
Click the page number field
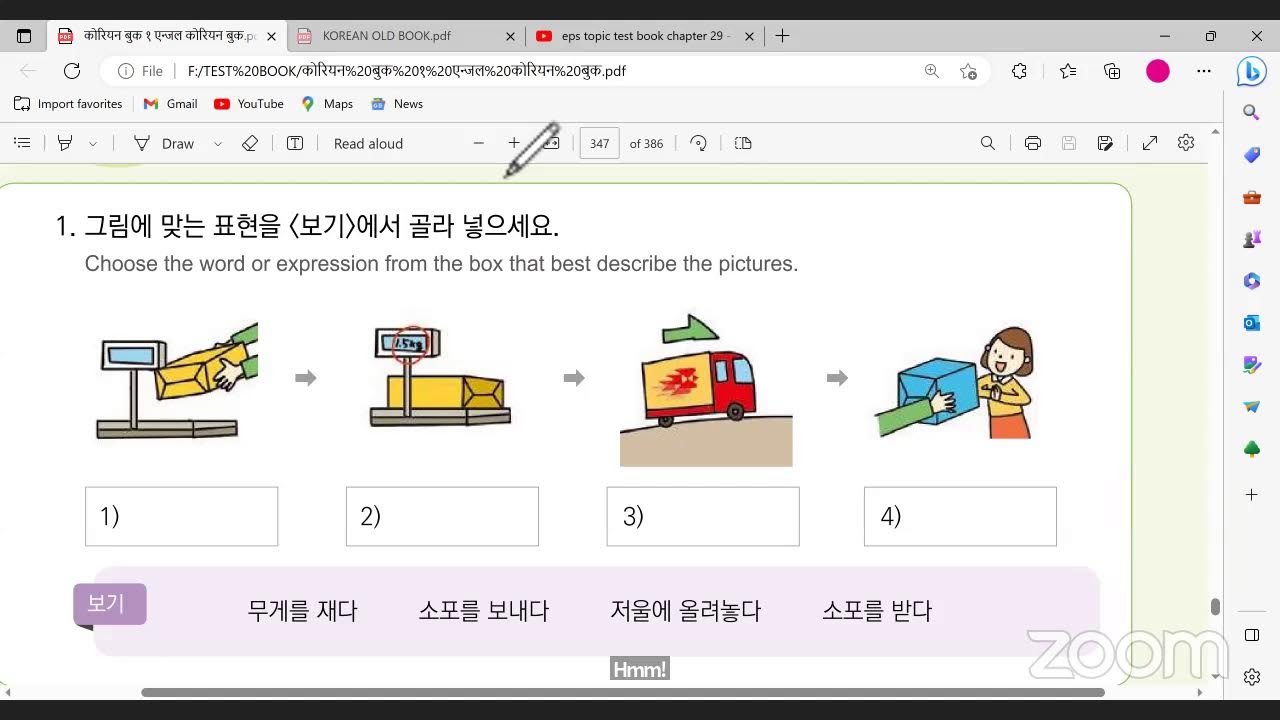click(x=600, y=143)
